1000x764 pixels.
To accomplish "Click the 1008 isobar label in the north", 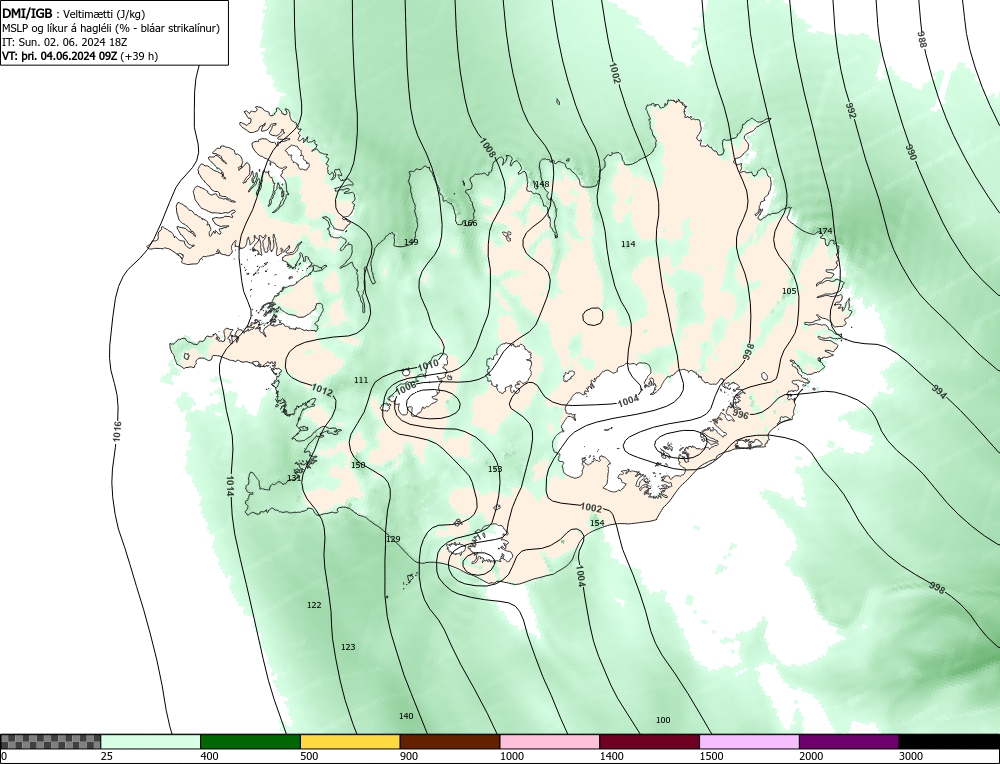I will [488, 147].
